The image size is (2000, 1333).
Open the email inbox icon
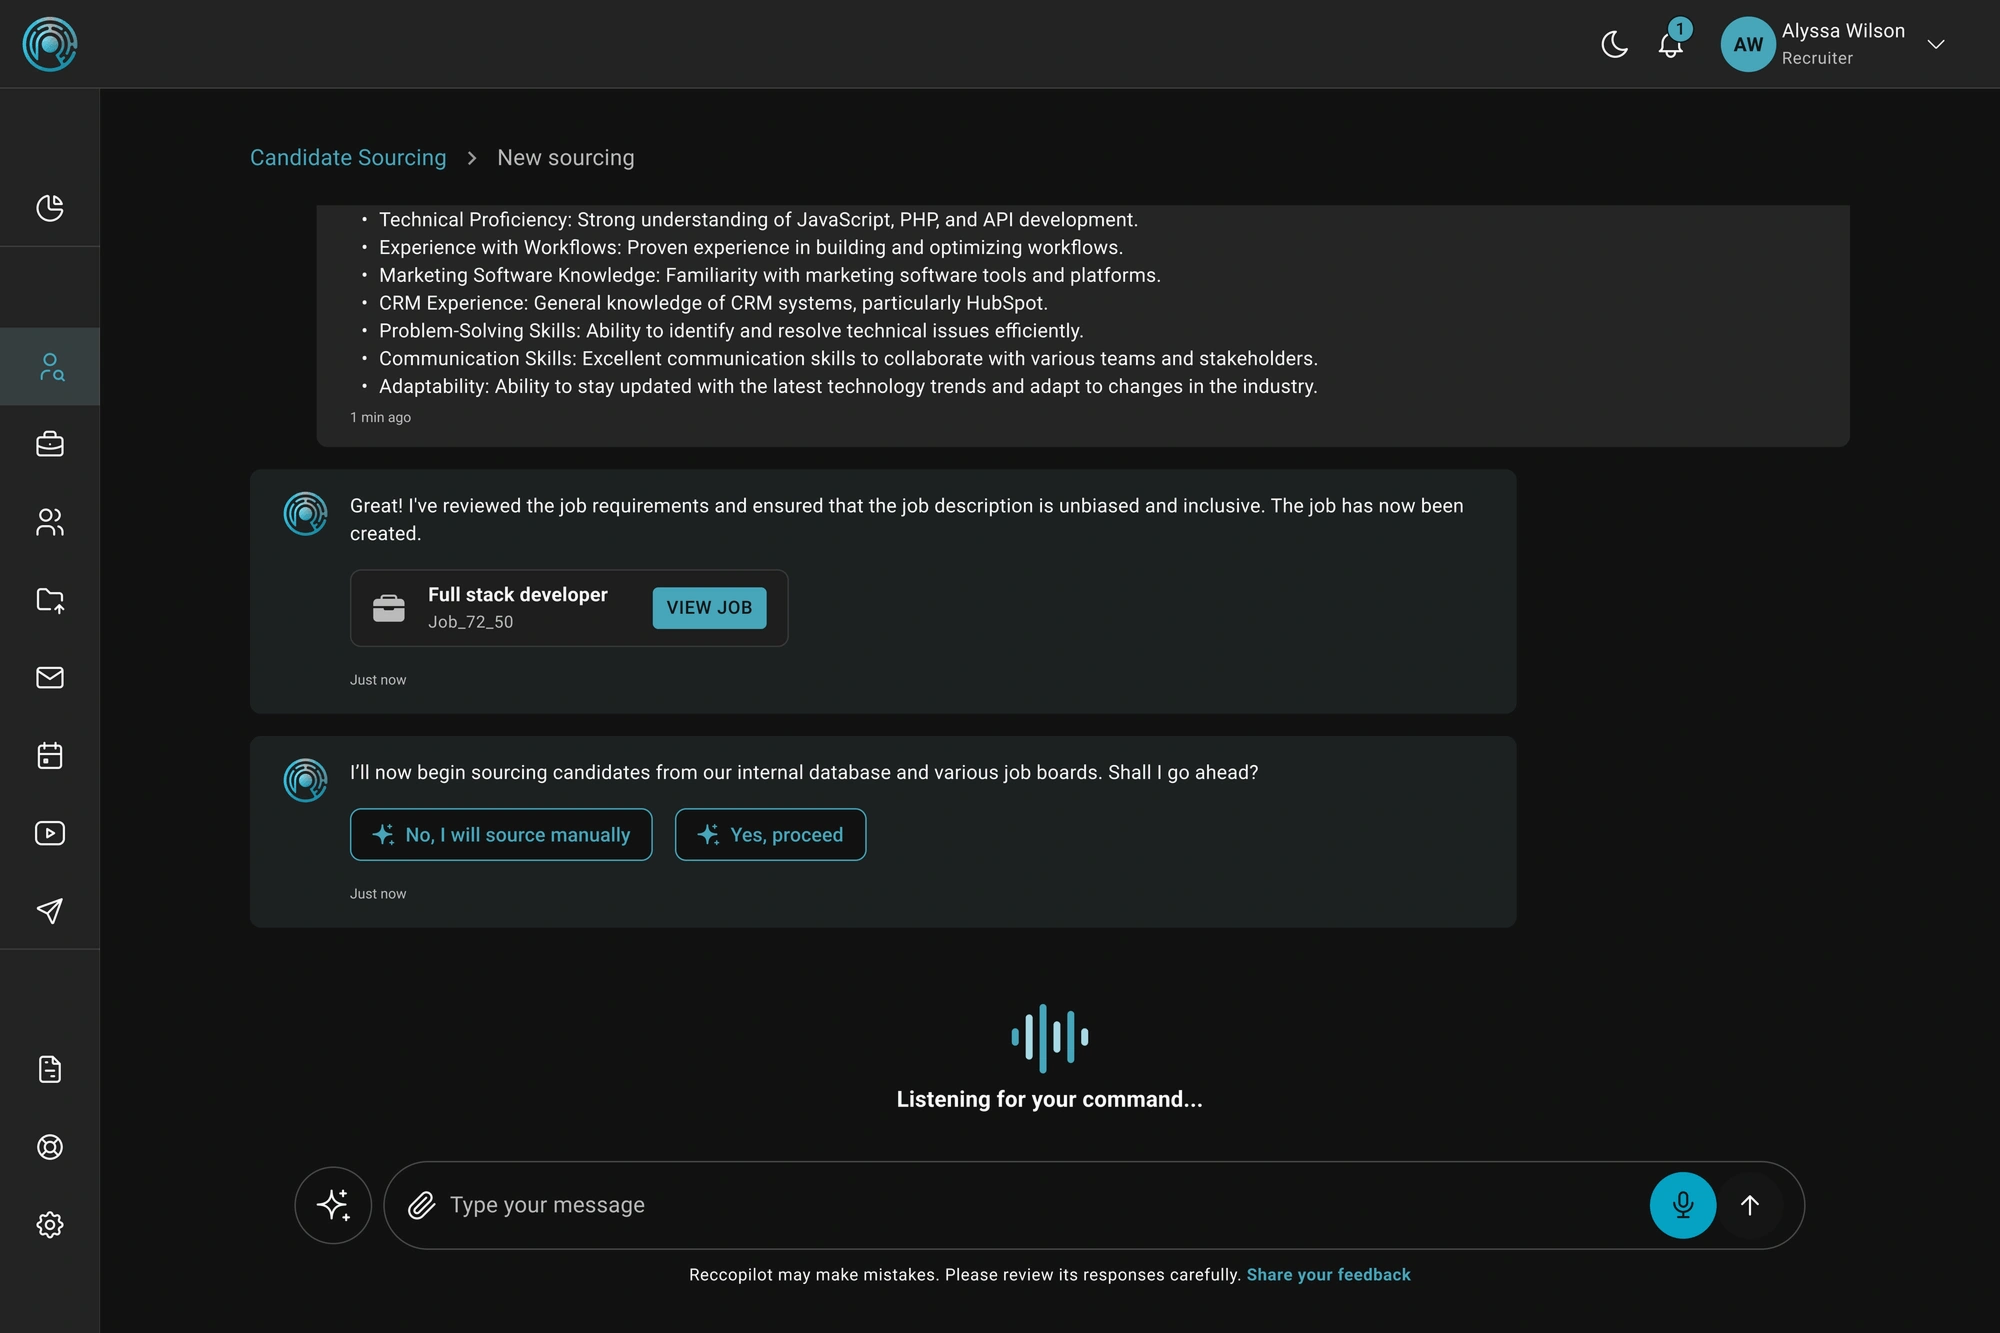pos(50,678)
